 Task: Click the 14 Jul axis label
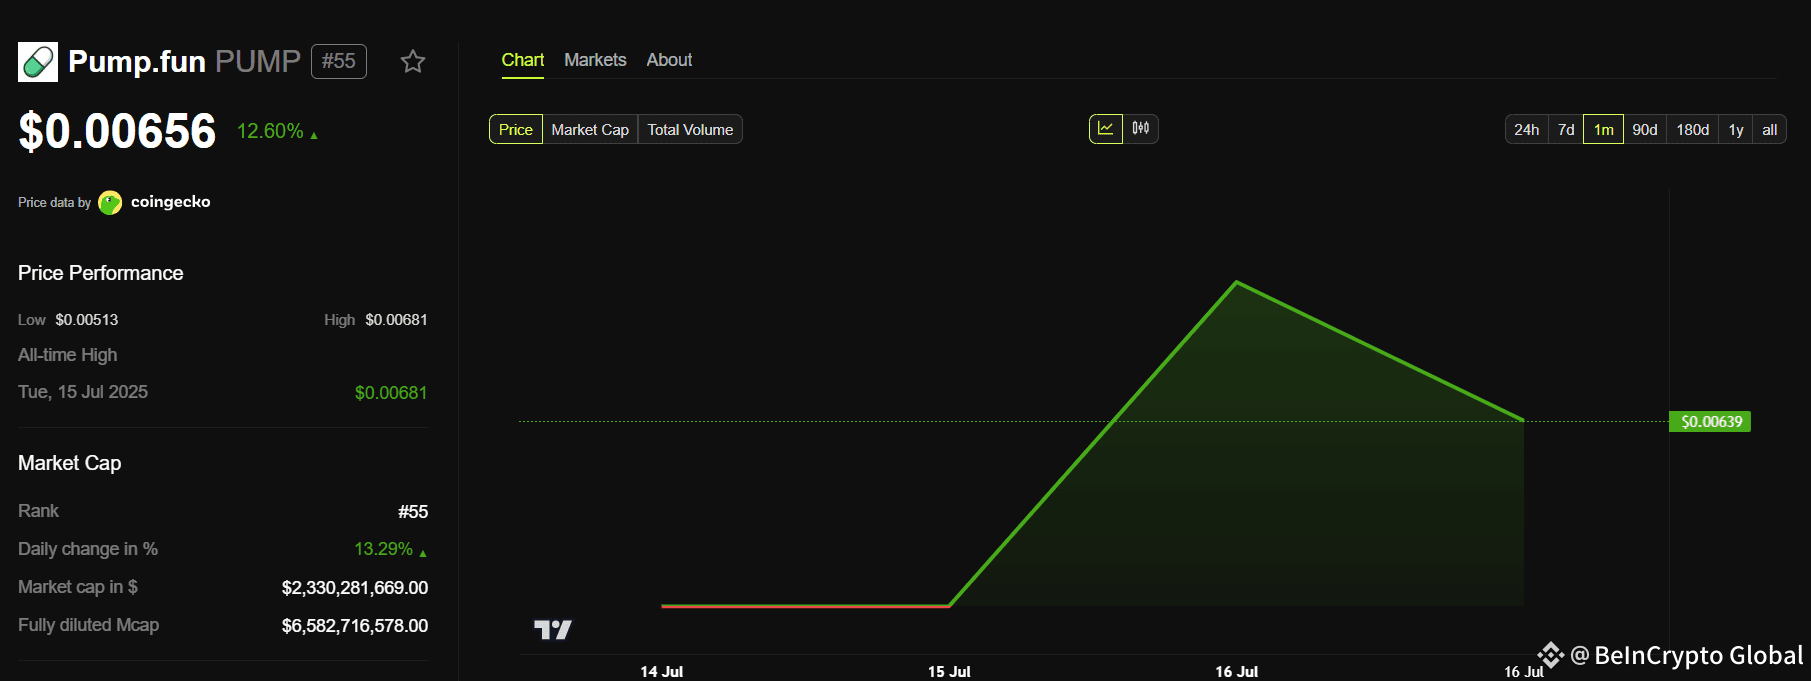pos(662,672)
